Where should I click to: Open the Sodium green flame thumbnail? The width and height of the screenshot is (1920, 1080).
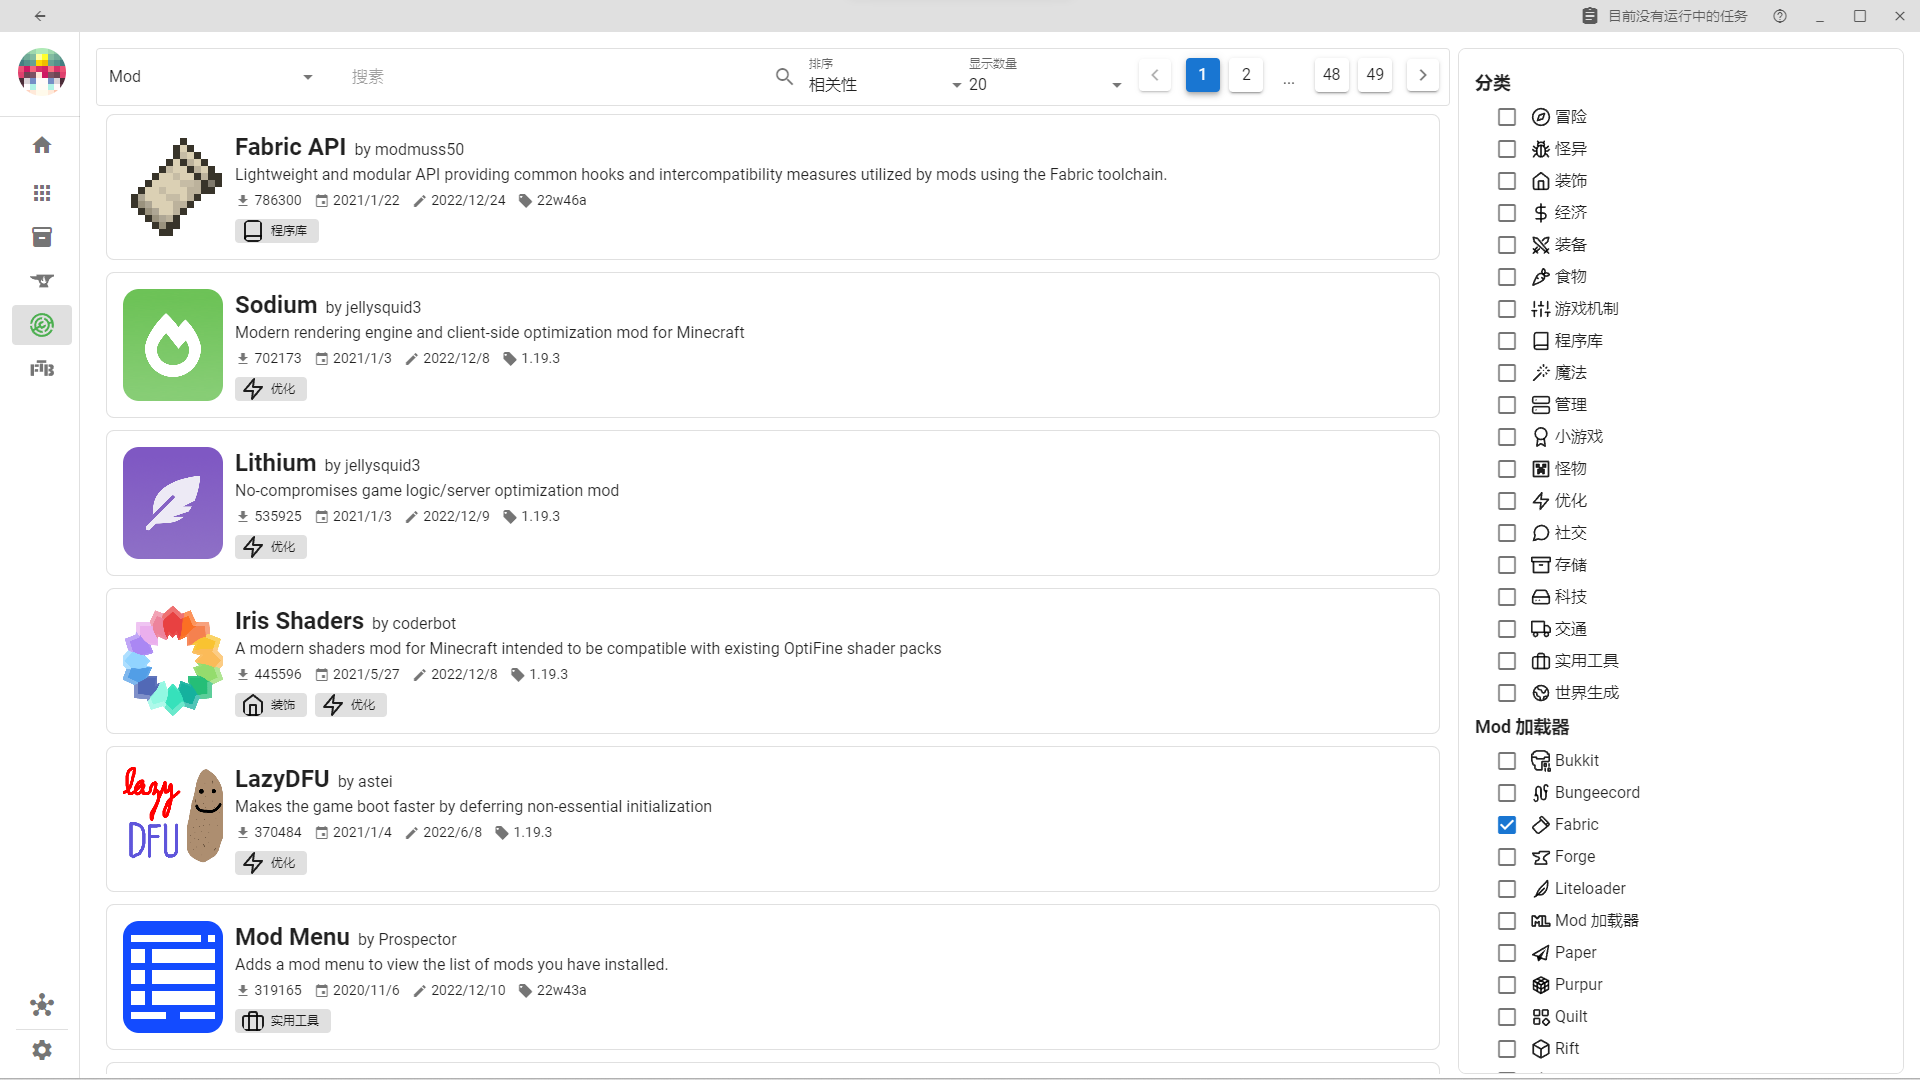click(173, 345)
